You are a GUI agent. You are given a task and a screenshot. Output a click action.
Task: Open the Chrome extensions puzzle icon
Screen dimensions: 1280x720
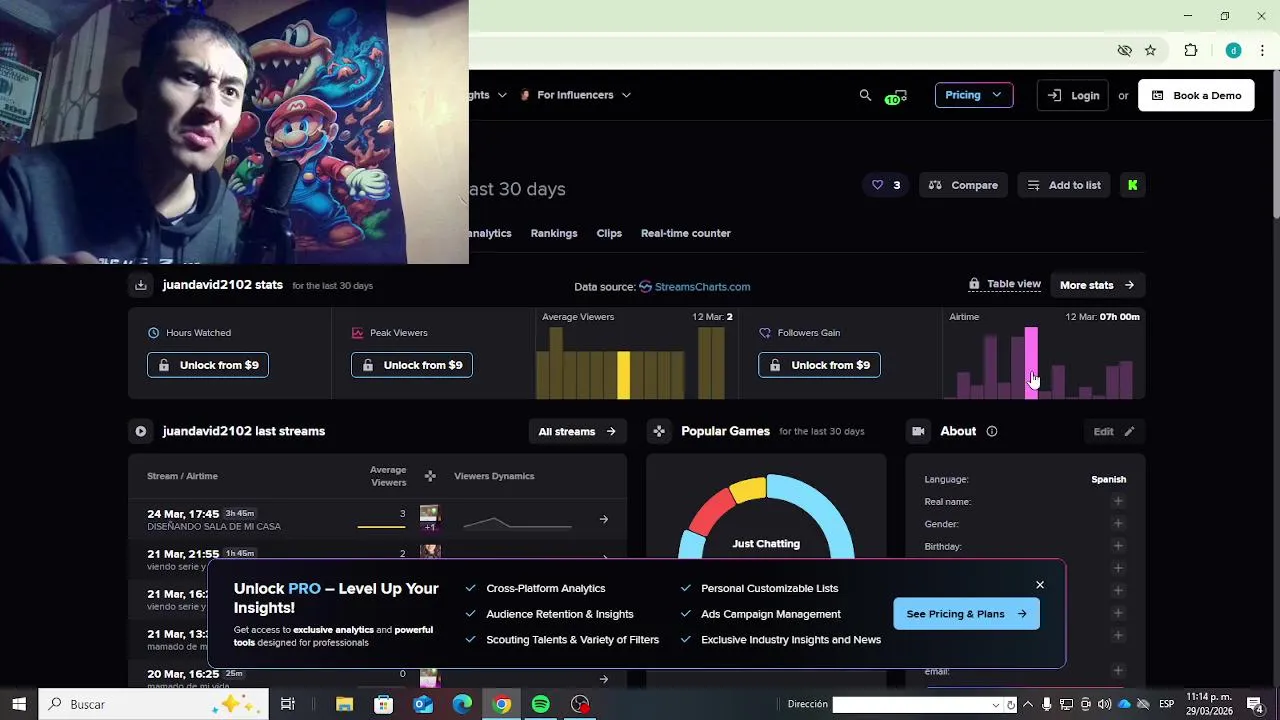click(x=1191, y=50)
